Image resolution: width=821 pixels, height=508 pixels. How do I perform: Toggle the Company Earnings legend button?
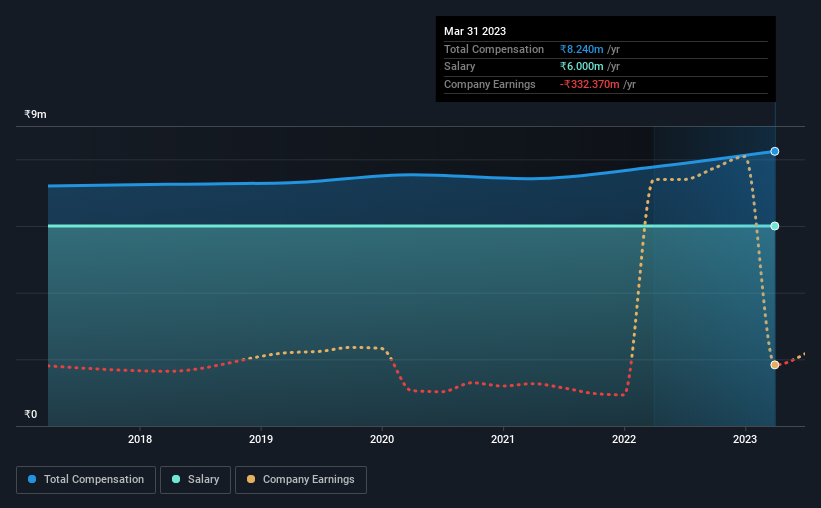(301, 480)
